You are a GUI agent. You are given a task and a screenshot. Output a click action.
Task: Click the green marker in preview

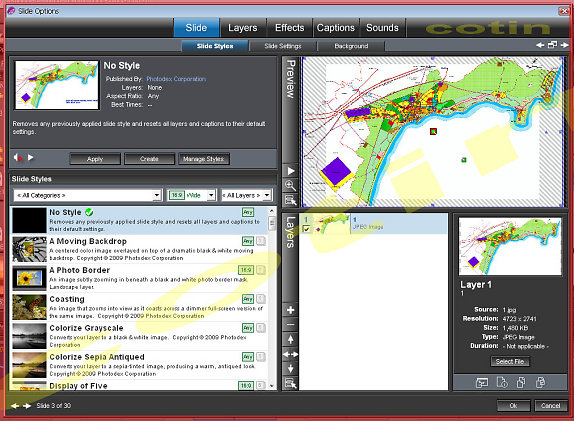464,160
